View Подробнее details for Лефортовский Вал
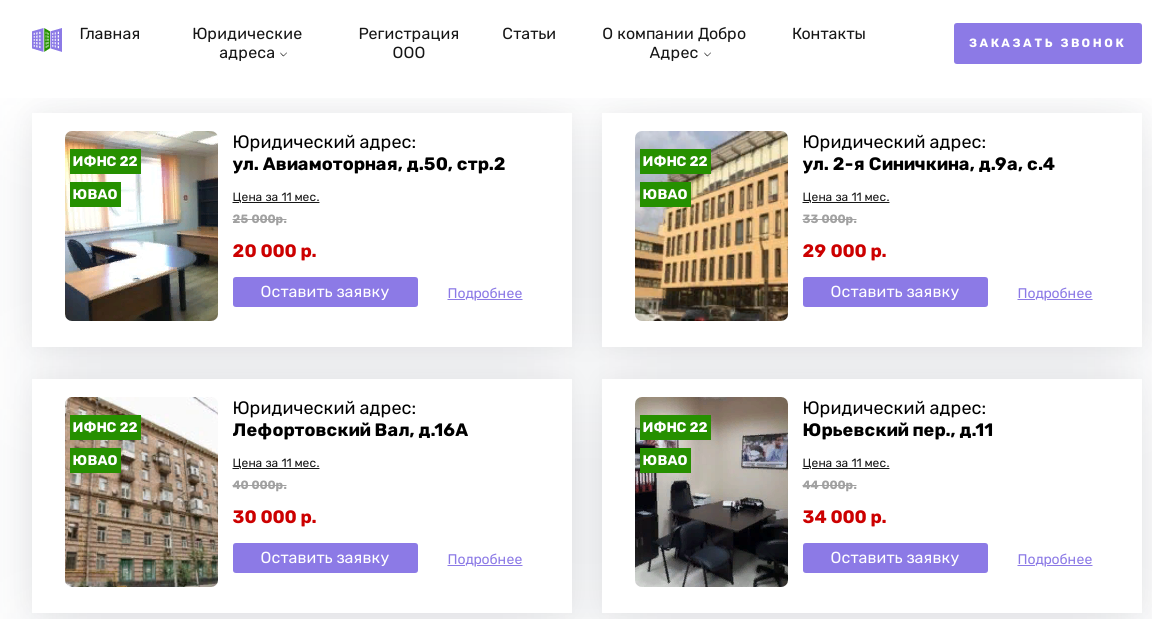Image resolution: width=1152 pixels, height=619 pixels. [x=485, y=560]
